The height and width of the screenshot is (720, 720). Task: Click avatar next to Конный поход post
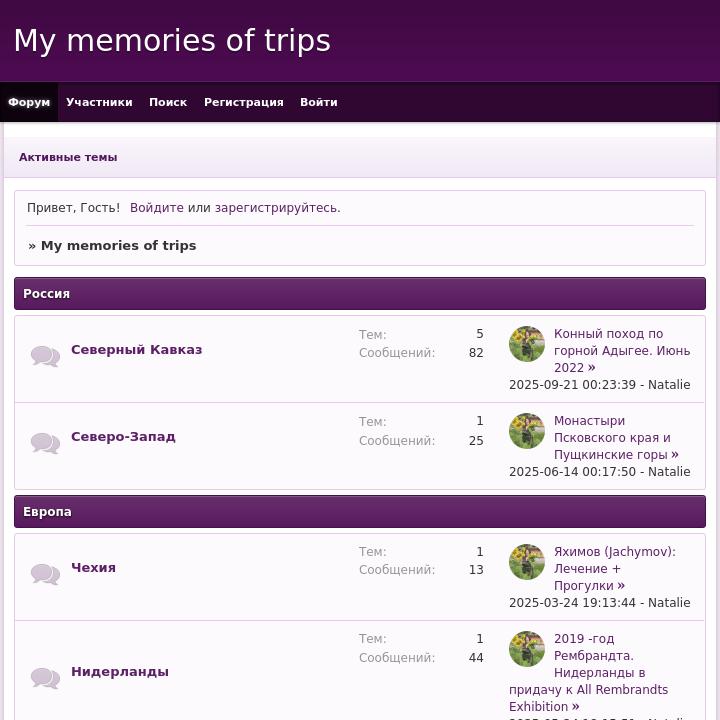click(x=527, y=344)
